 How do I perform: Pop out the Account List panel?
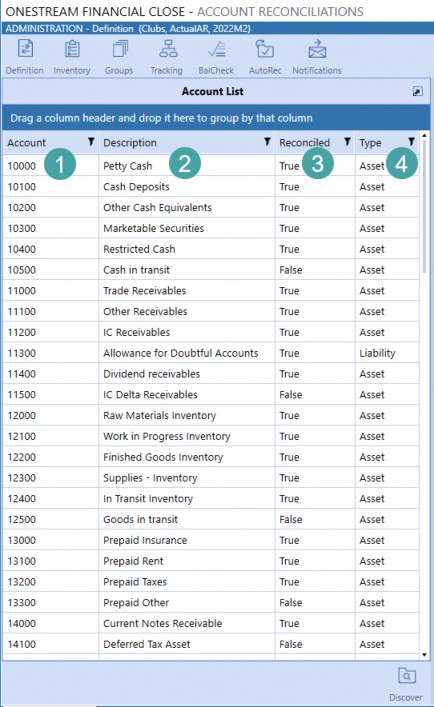click(418, 92)
